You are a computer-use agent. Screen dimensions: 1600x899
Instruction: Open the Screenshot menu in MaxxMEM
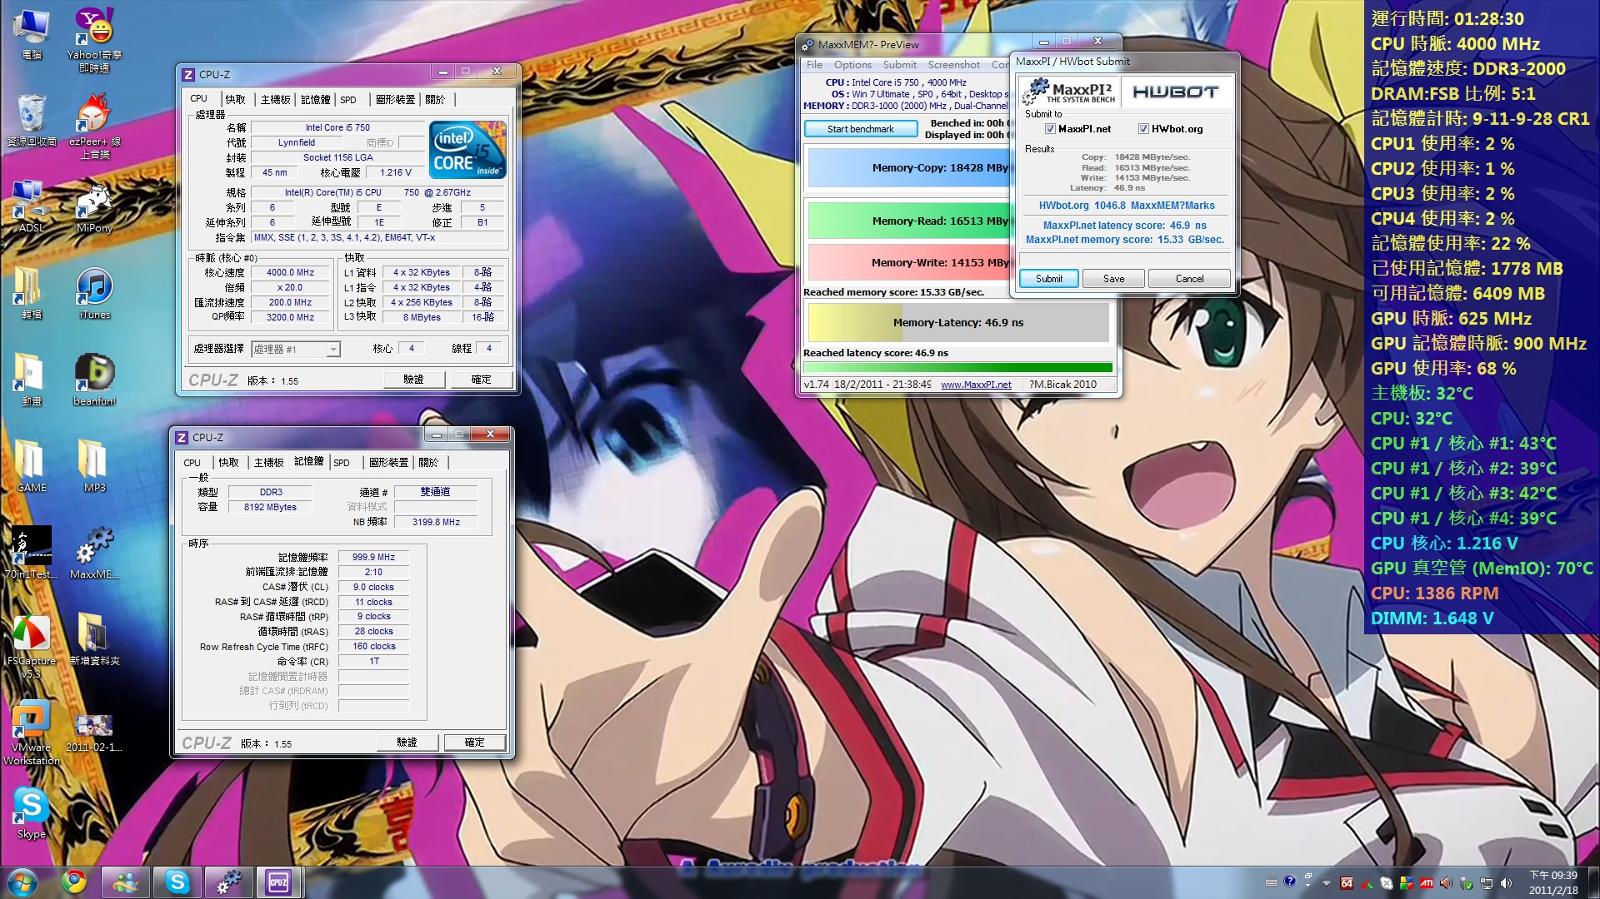(x=954, y=65)
